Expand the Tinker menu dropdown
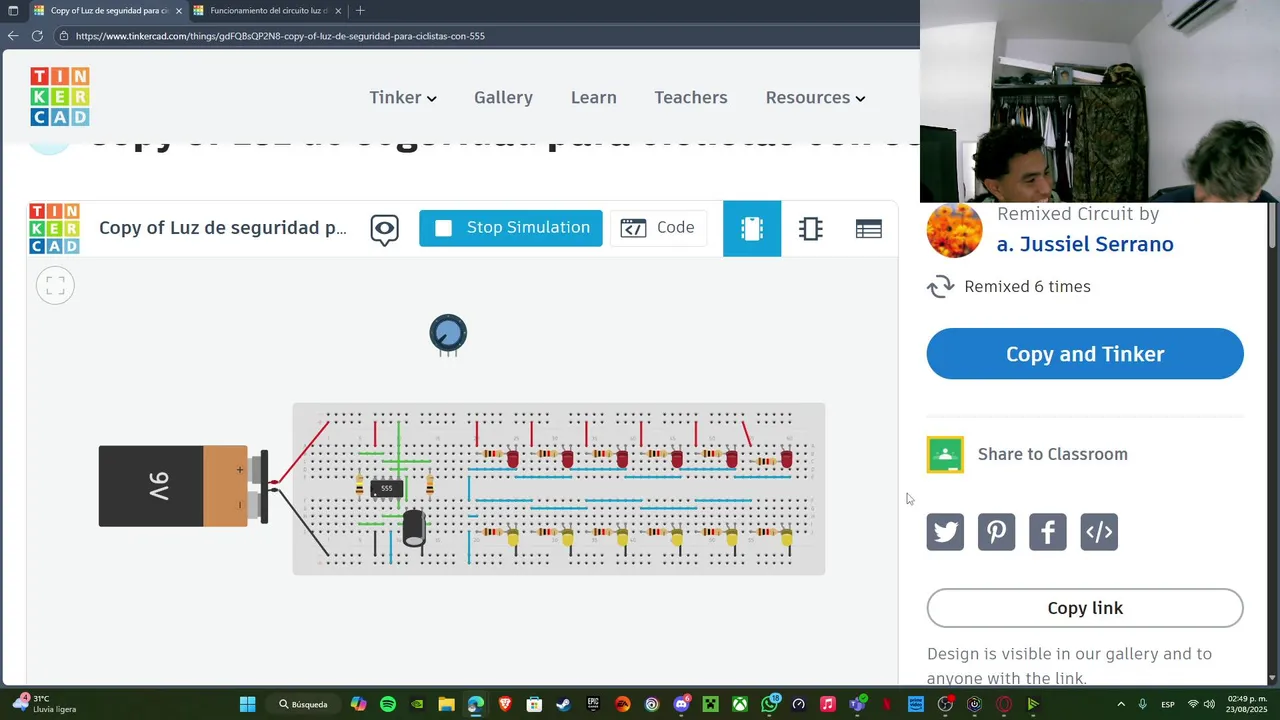 pos(403,97)
